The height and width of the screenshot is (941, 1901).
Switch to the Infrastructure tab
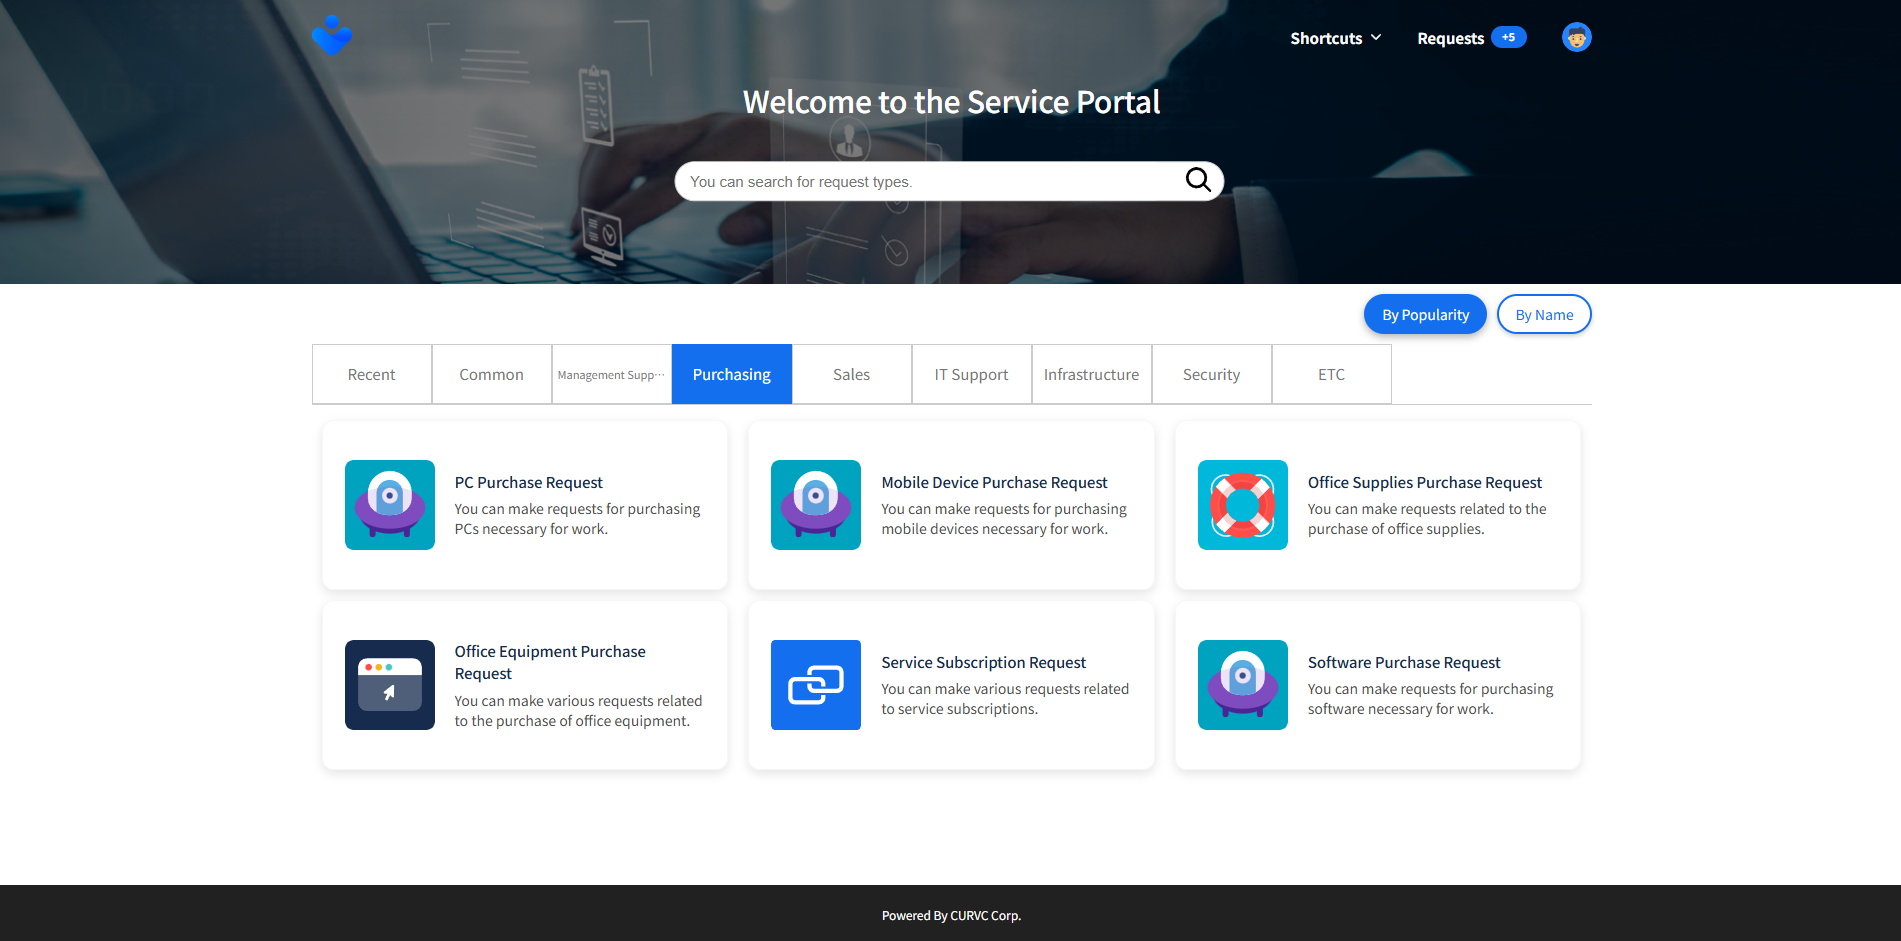pos(1092,374)
